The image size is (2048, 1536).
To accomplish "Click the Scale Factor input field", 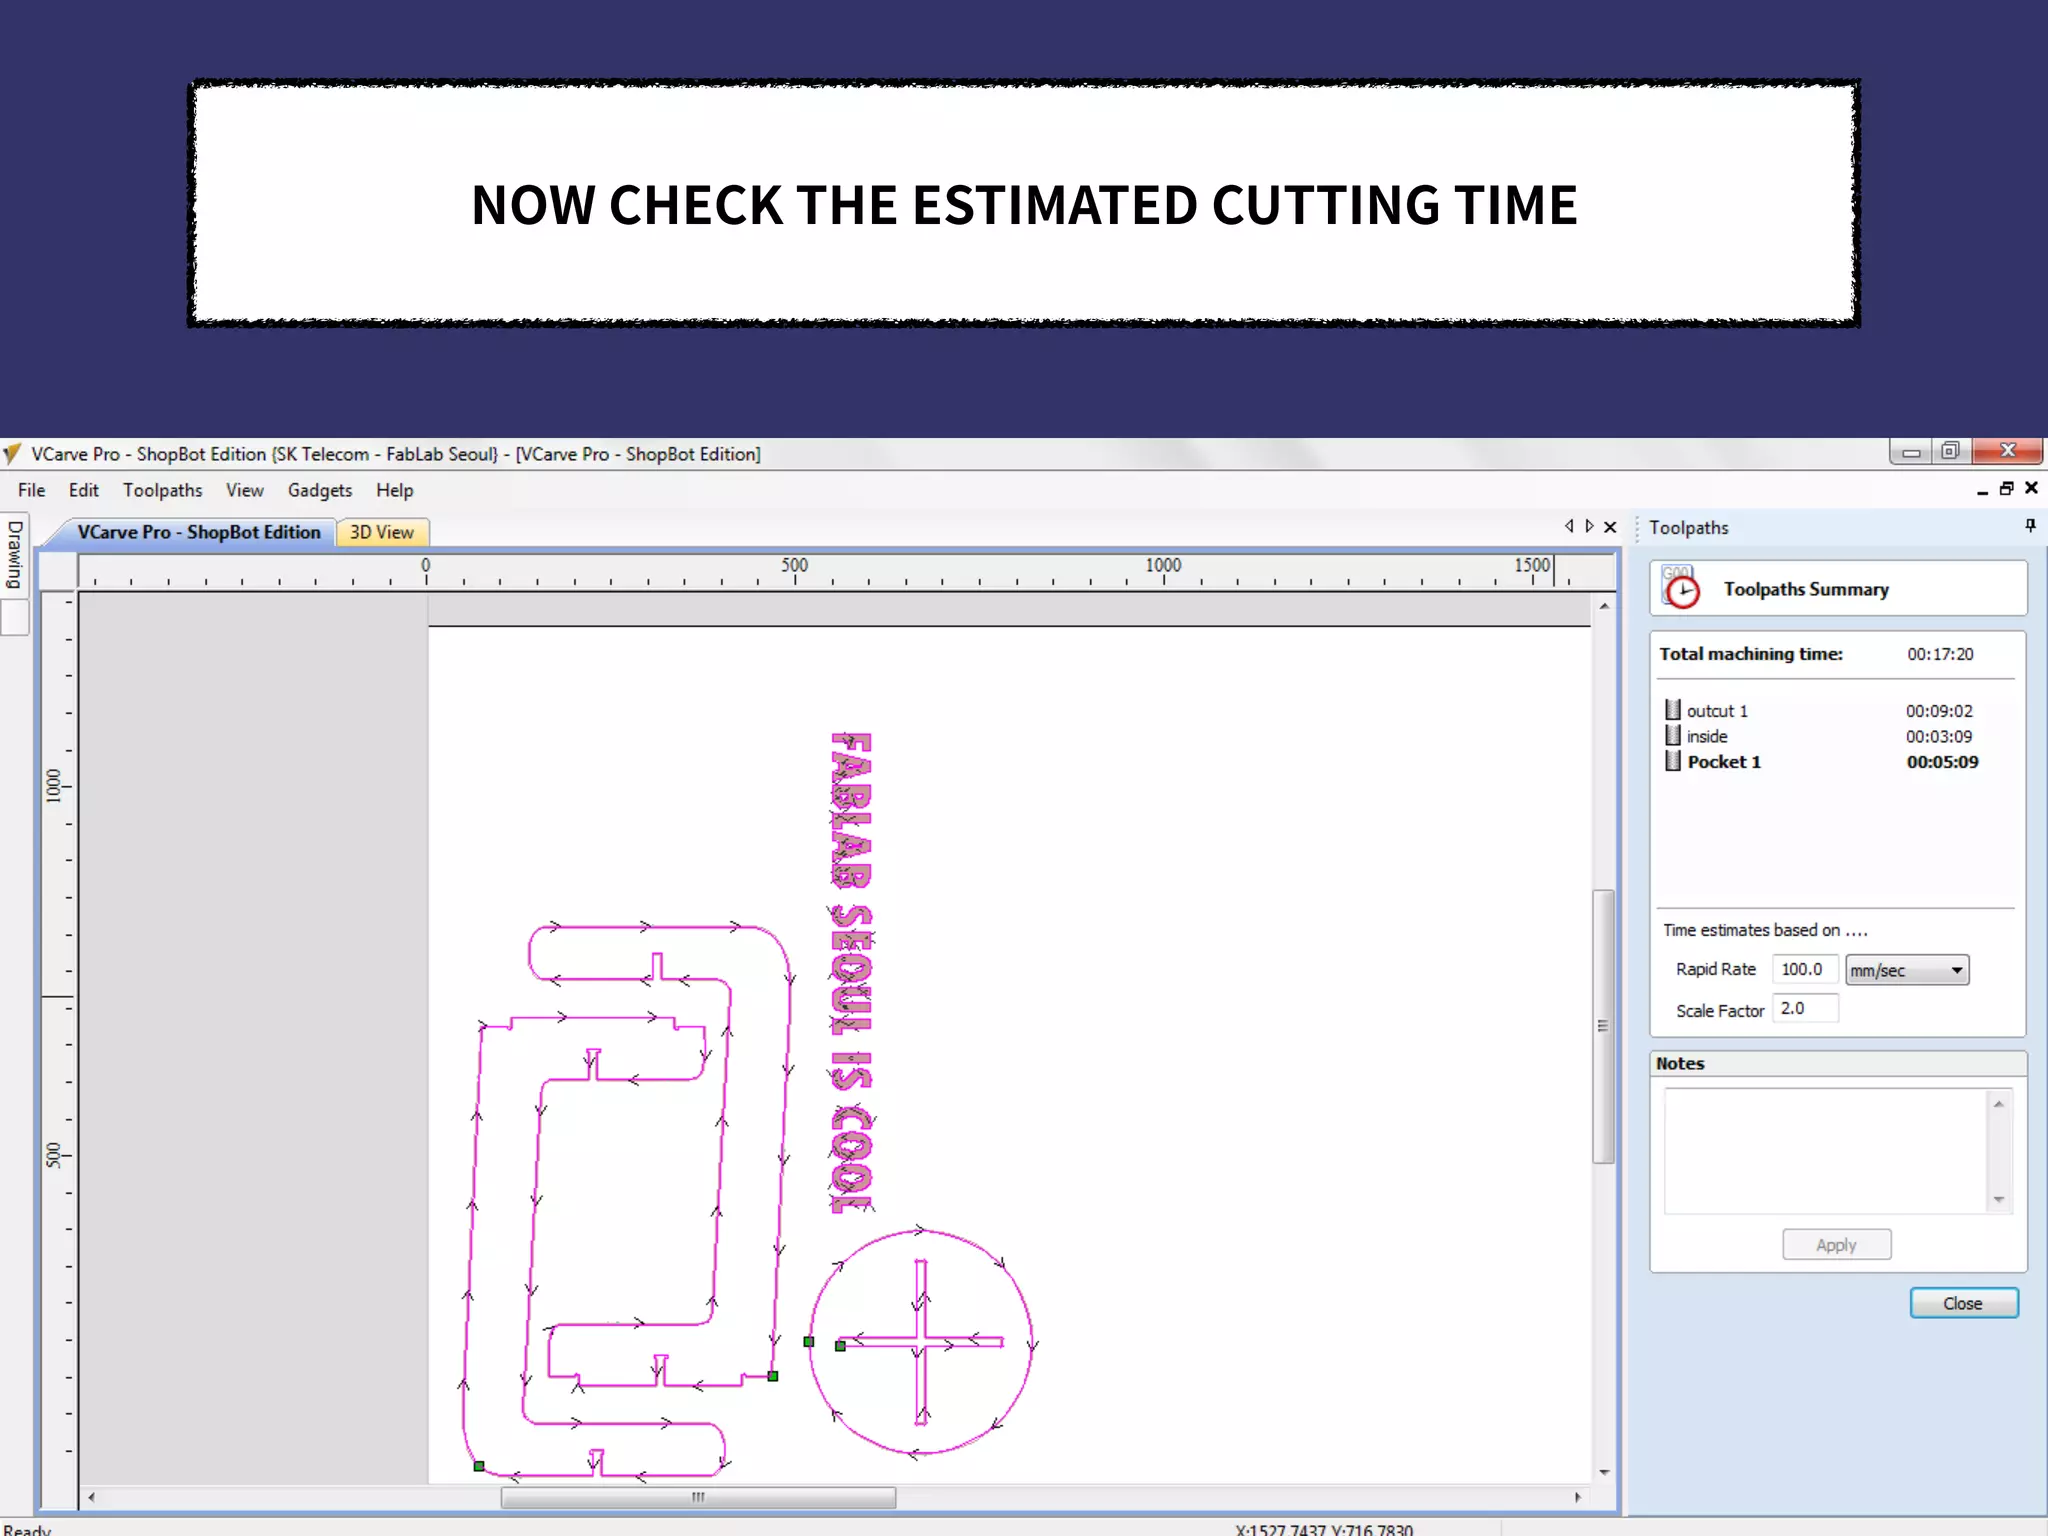I will (x=1803, y=1009).
